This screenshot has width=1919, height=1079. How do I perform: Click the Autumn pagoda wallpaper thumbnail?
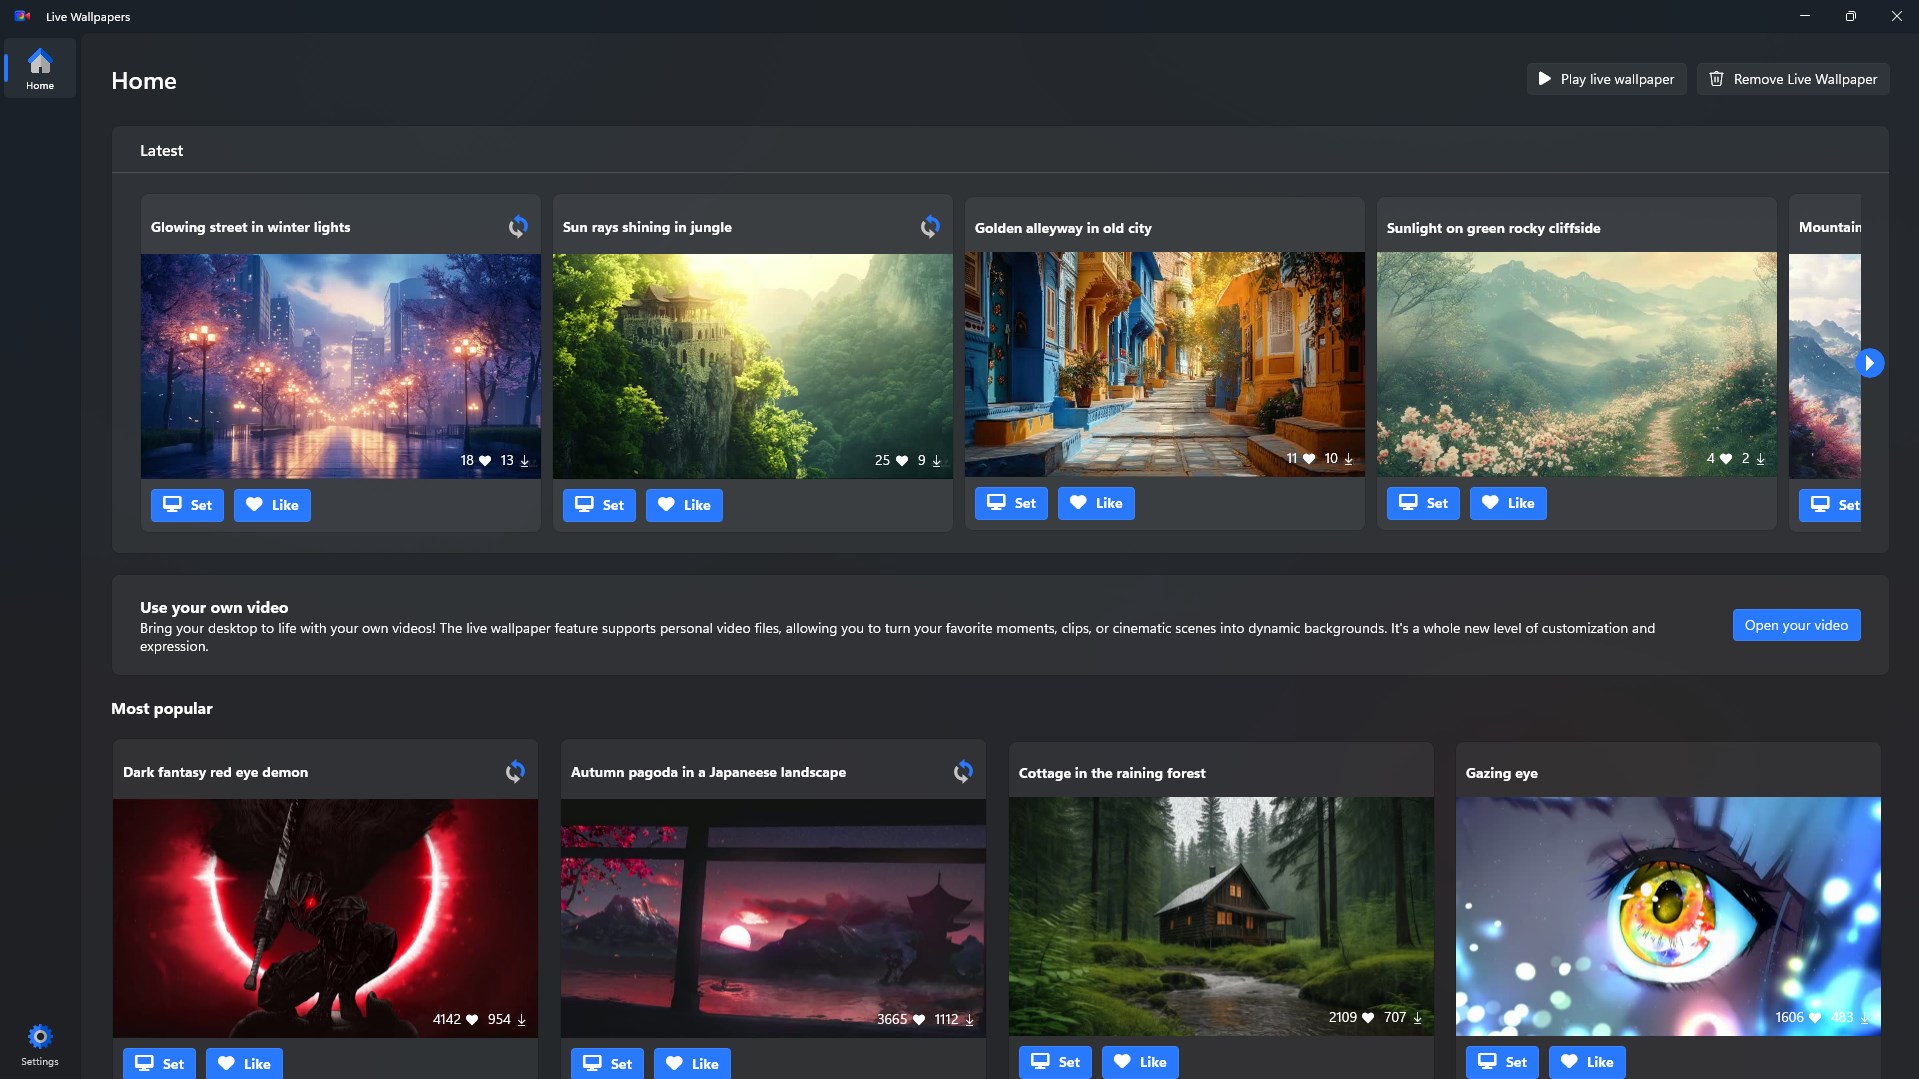(772, 917)
